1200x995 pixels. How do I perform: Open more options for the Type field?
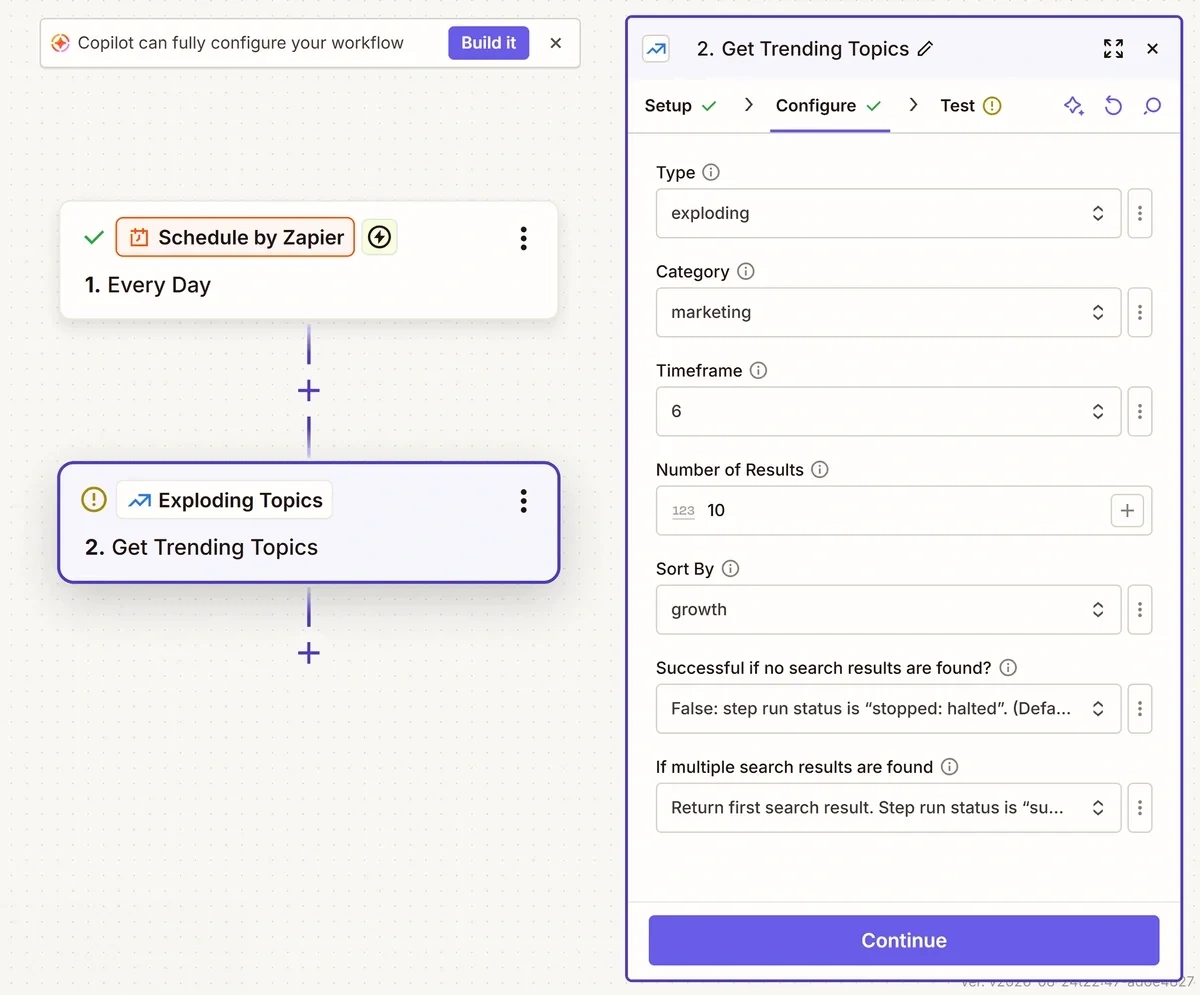coord(1140,213)
